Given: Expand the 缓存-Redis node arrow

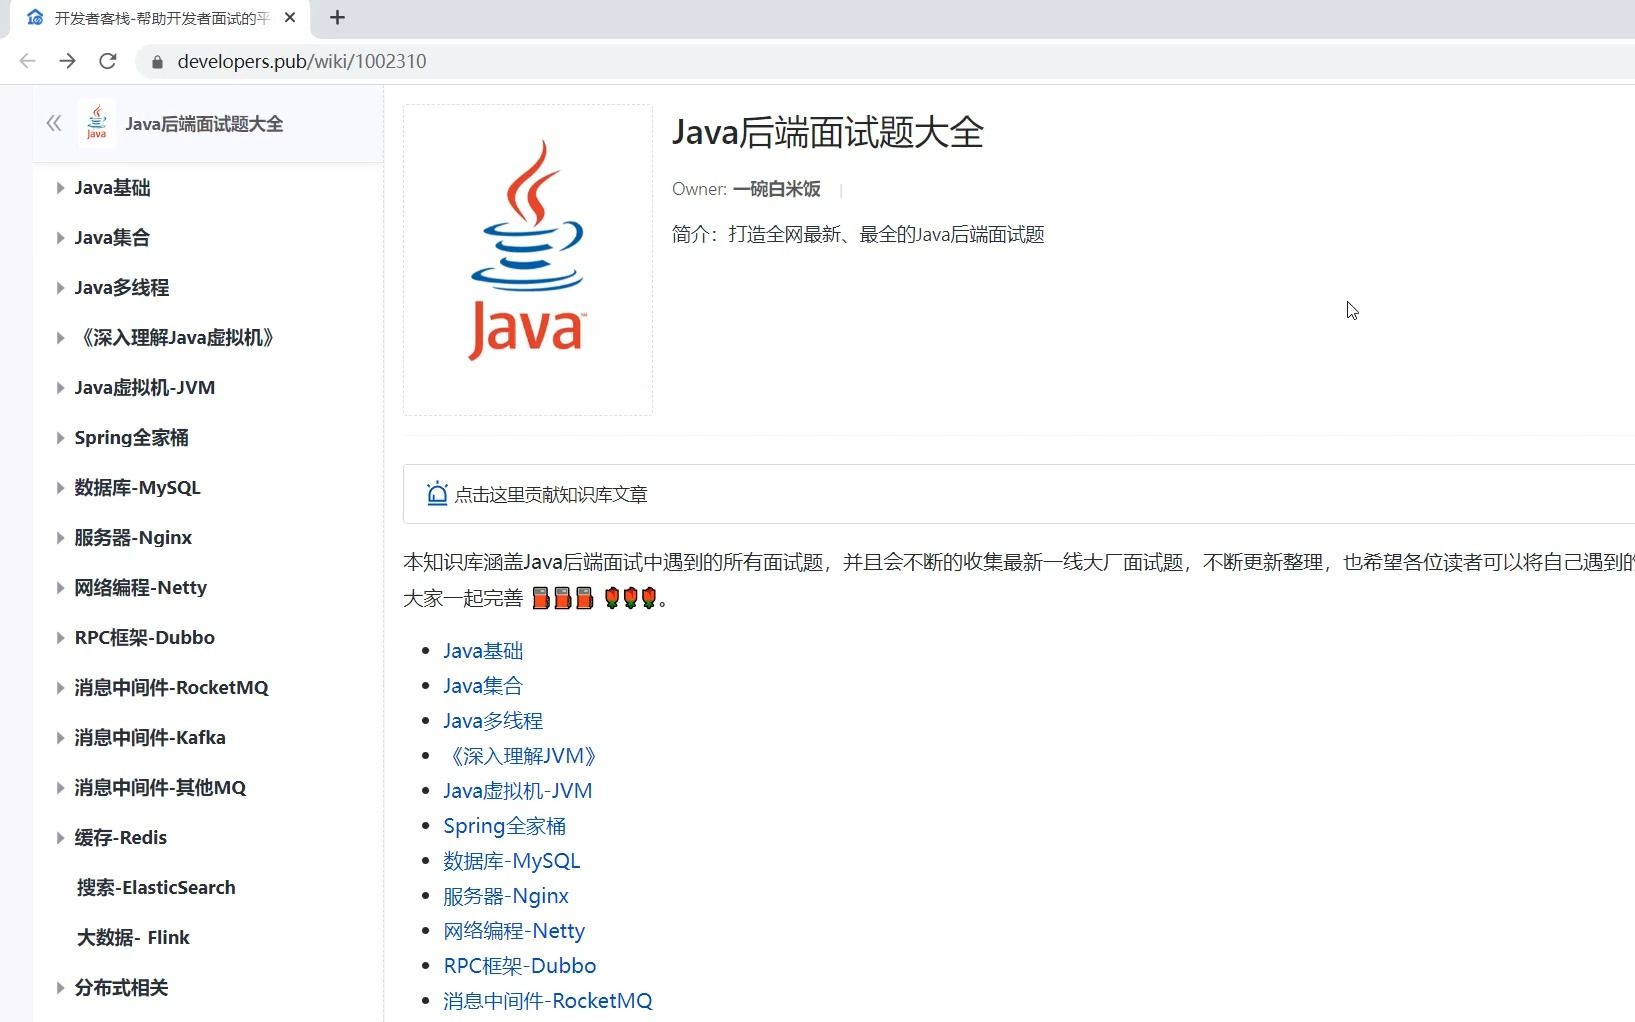Looking at the screenshot, I should point(60,838).
